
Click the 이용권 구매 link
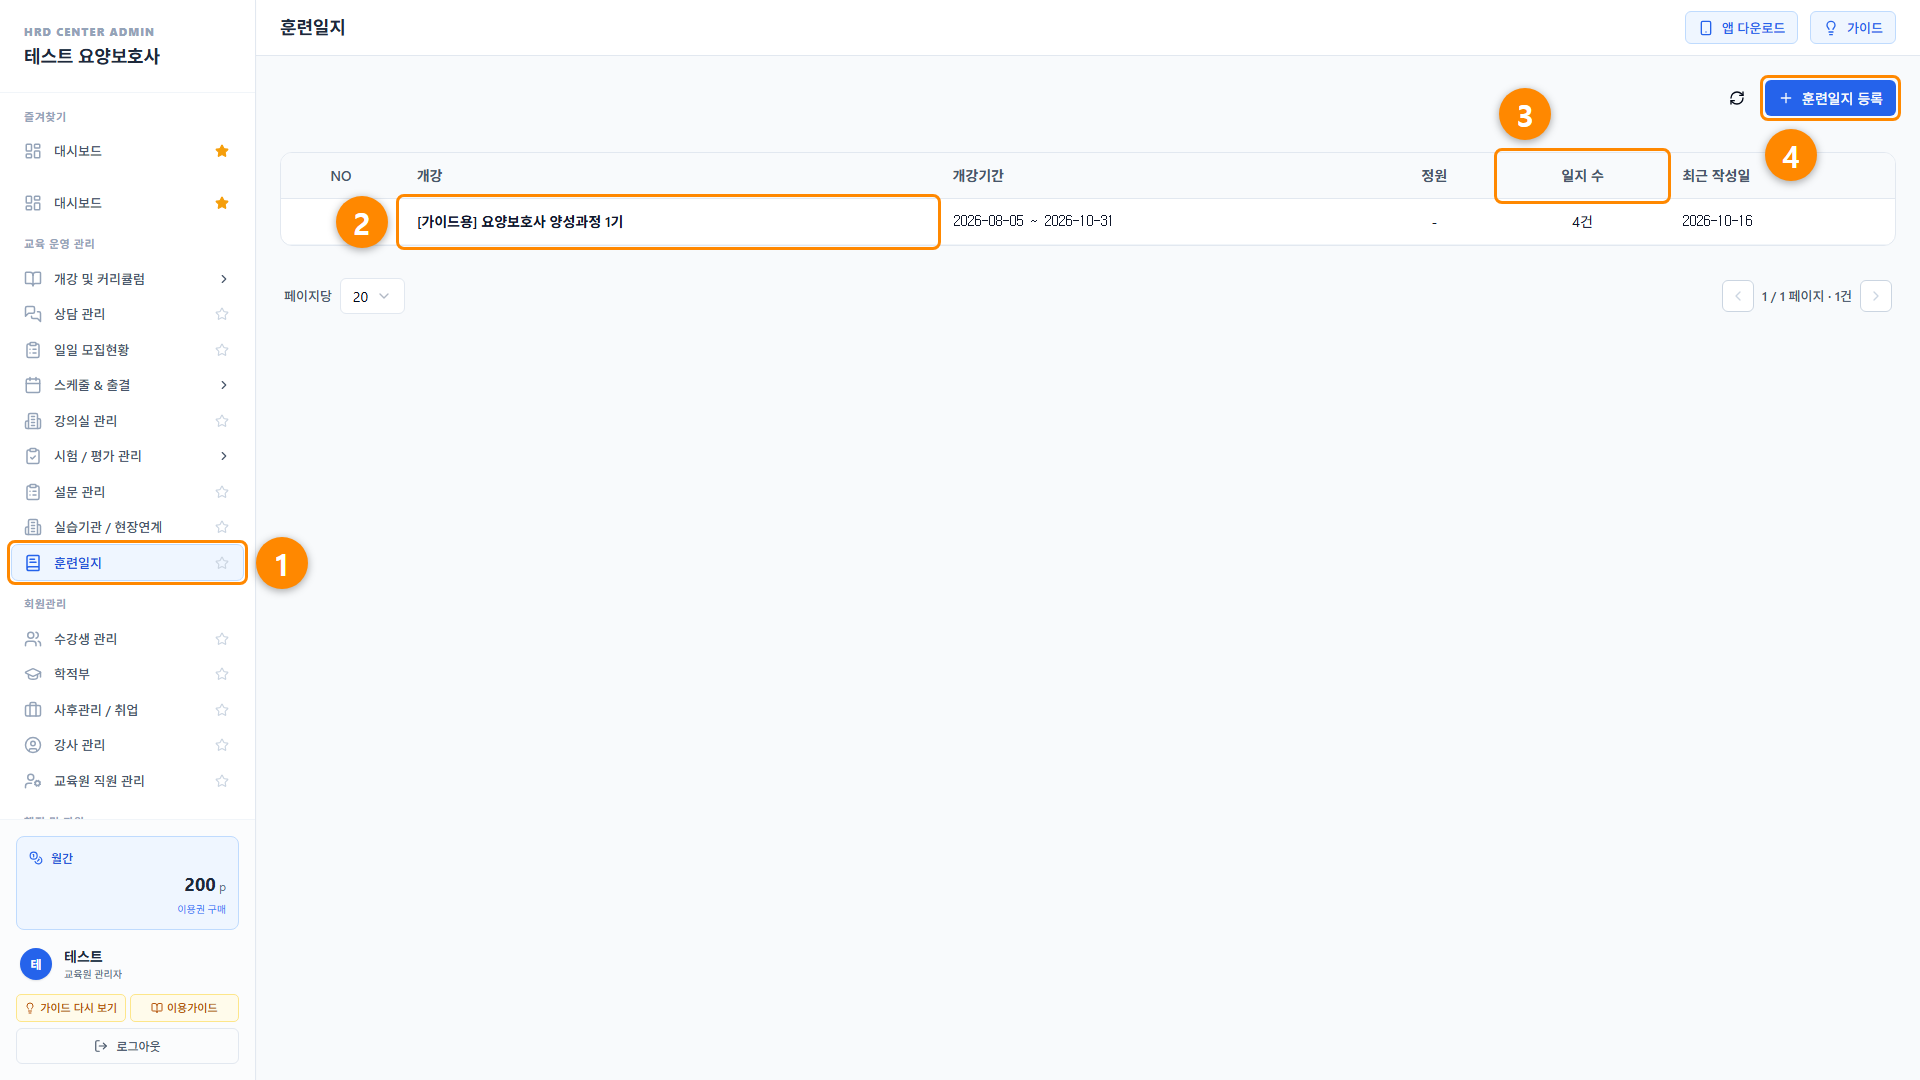click(202, 909)
